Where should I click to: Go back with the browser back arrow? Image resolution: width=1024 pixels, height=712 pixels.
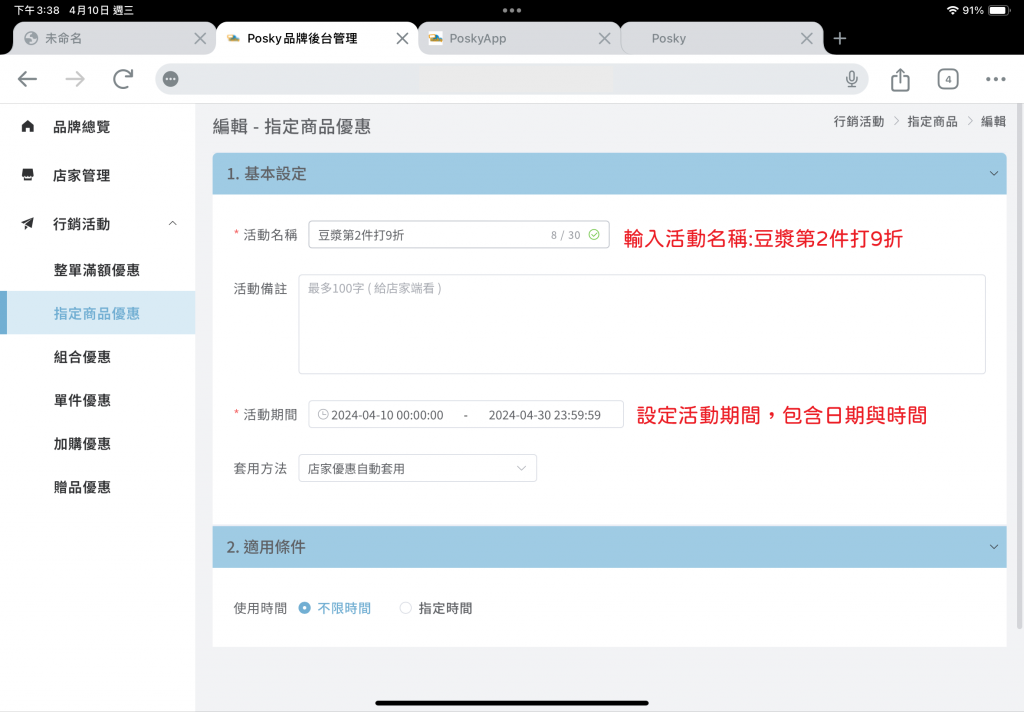pyautogui.click(x=27, y=79)
